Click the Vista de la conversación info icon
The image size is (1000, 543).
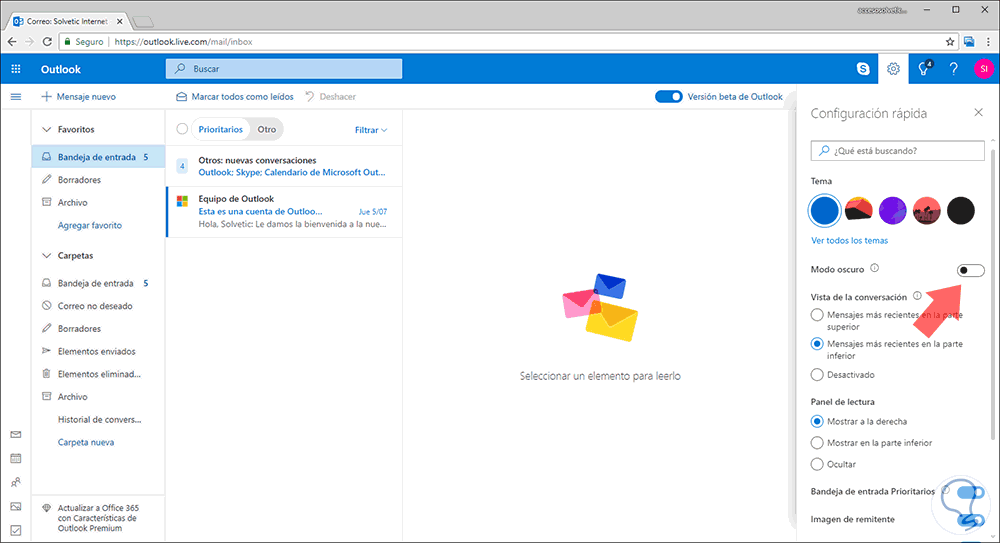917,296
